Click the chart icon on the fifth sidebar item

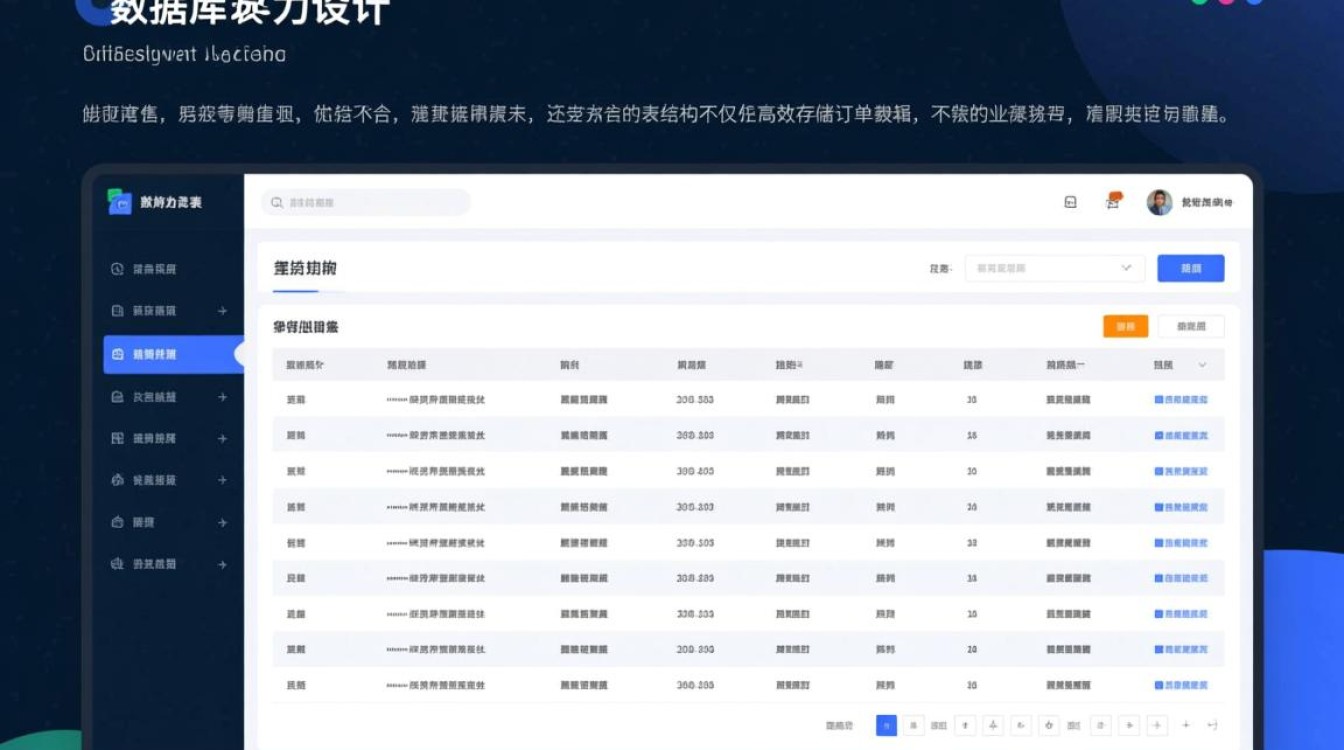118,438
